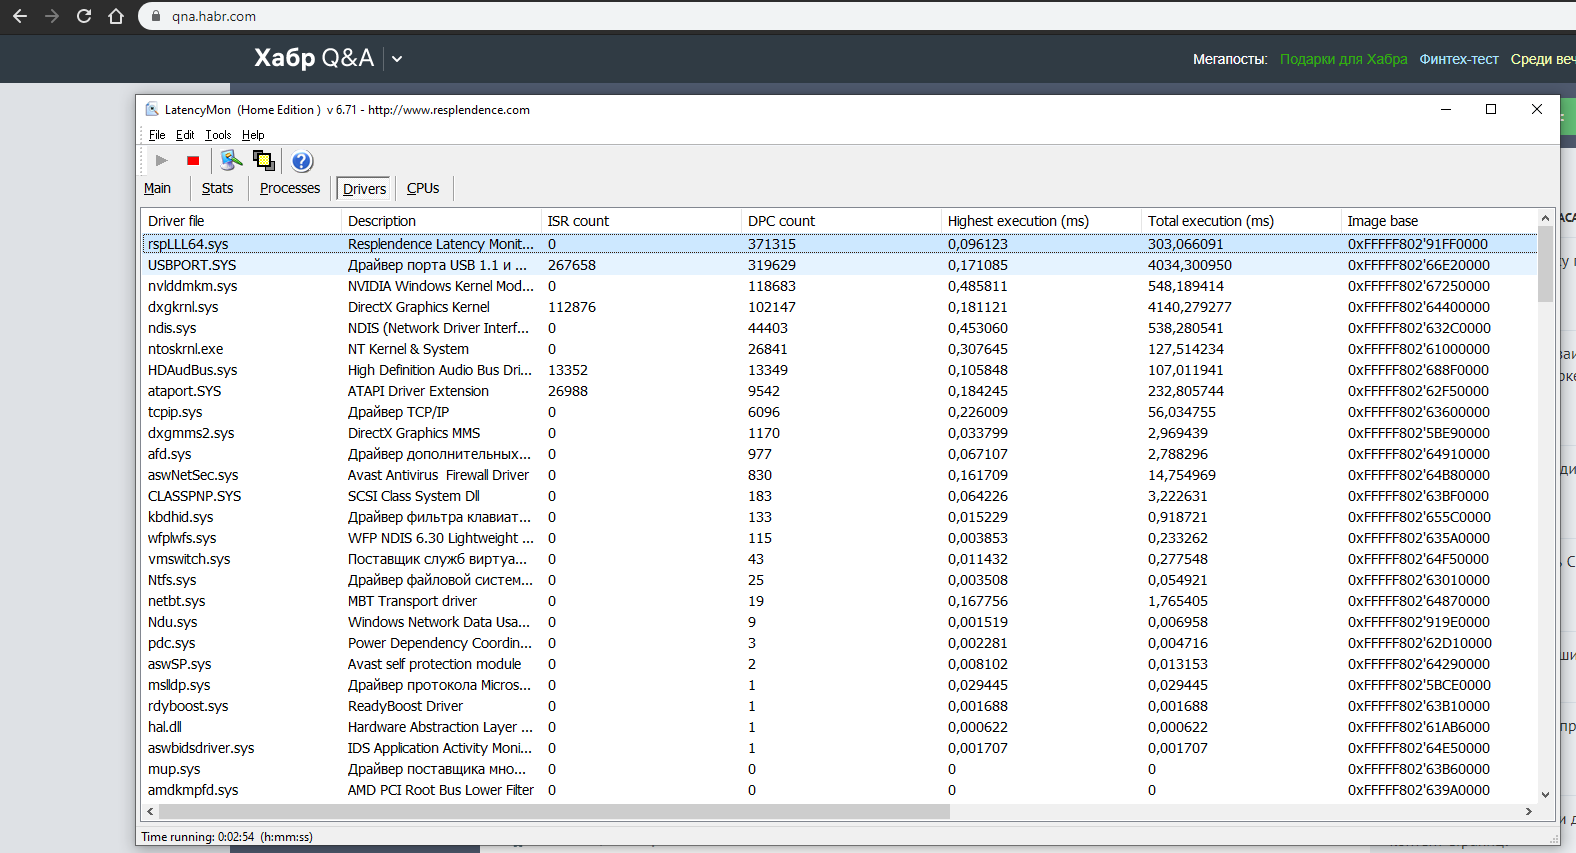The width and height of the screenshot is (1576, 853).
Task: Select the ntoskrnl.exe driver row
Action: [840, 349]
